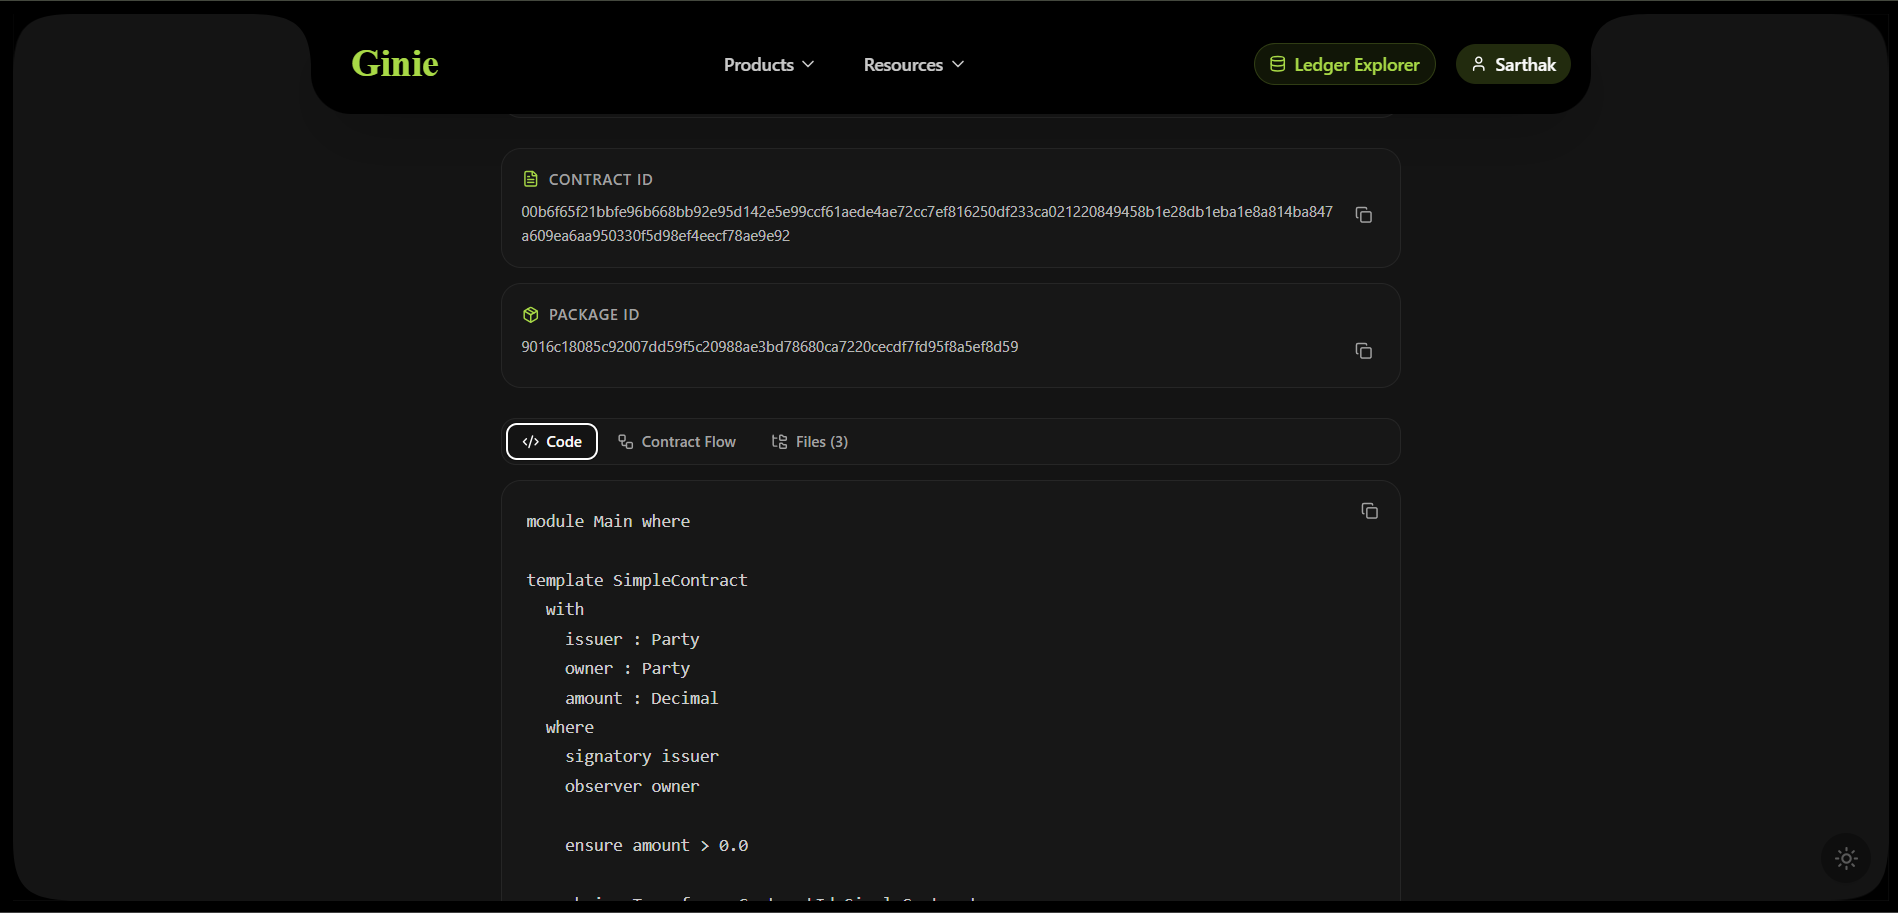Click the 'observer owner' line

coord(632,786)
